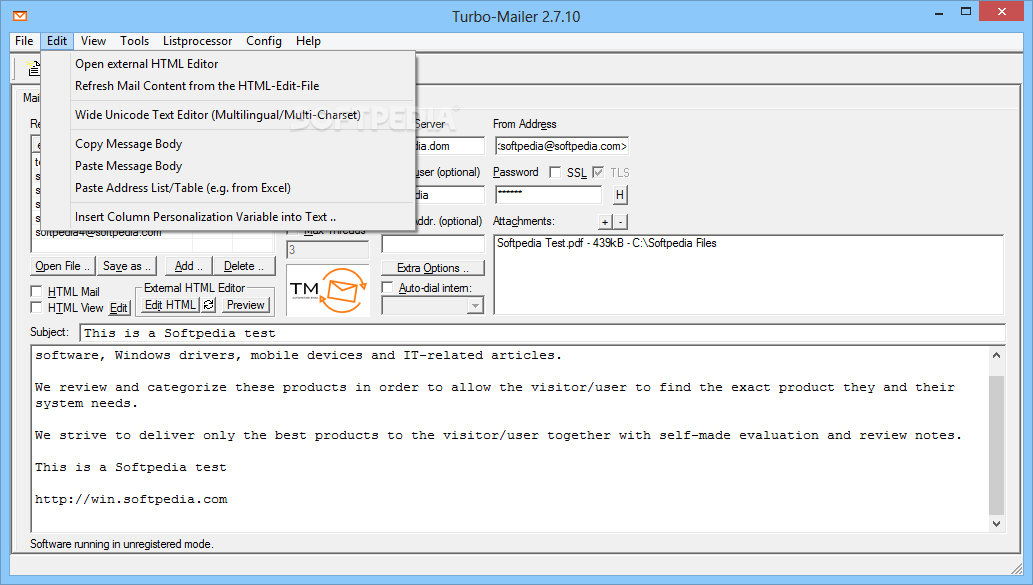1033x585 pixels.
Task: Click the From Address input field
Action: pos(561,146)
